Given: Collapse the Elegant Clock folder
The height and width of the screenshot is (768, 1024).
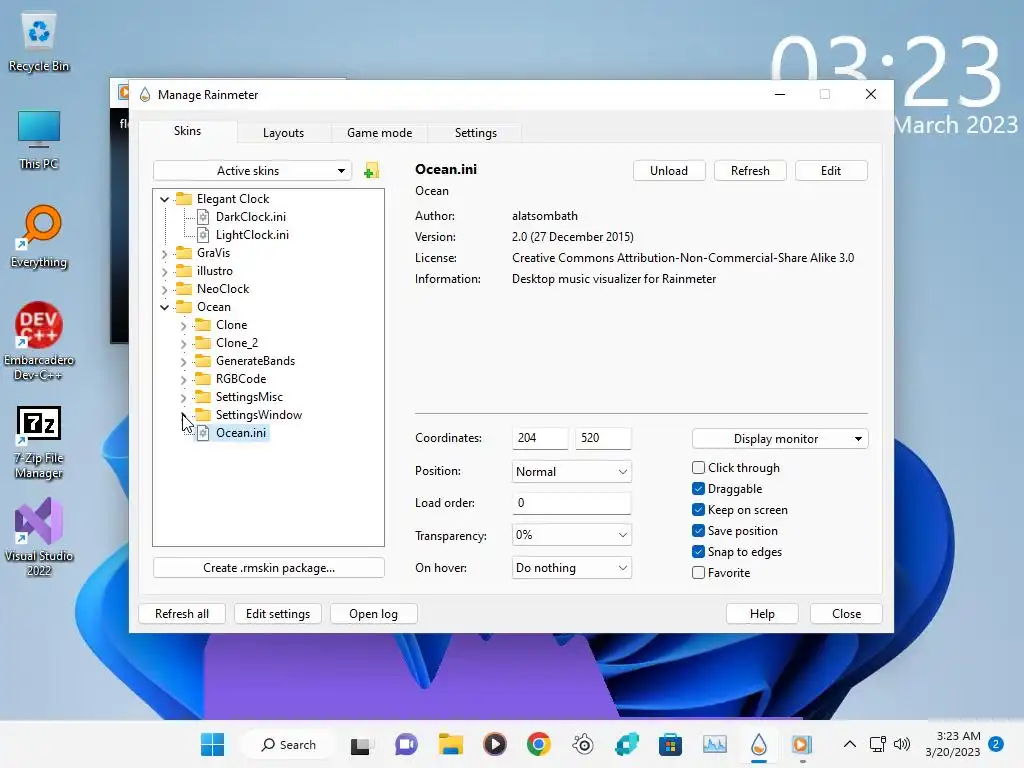Looking at the screenshot, I should coord(165,199).
